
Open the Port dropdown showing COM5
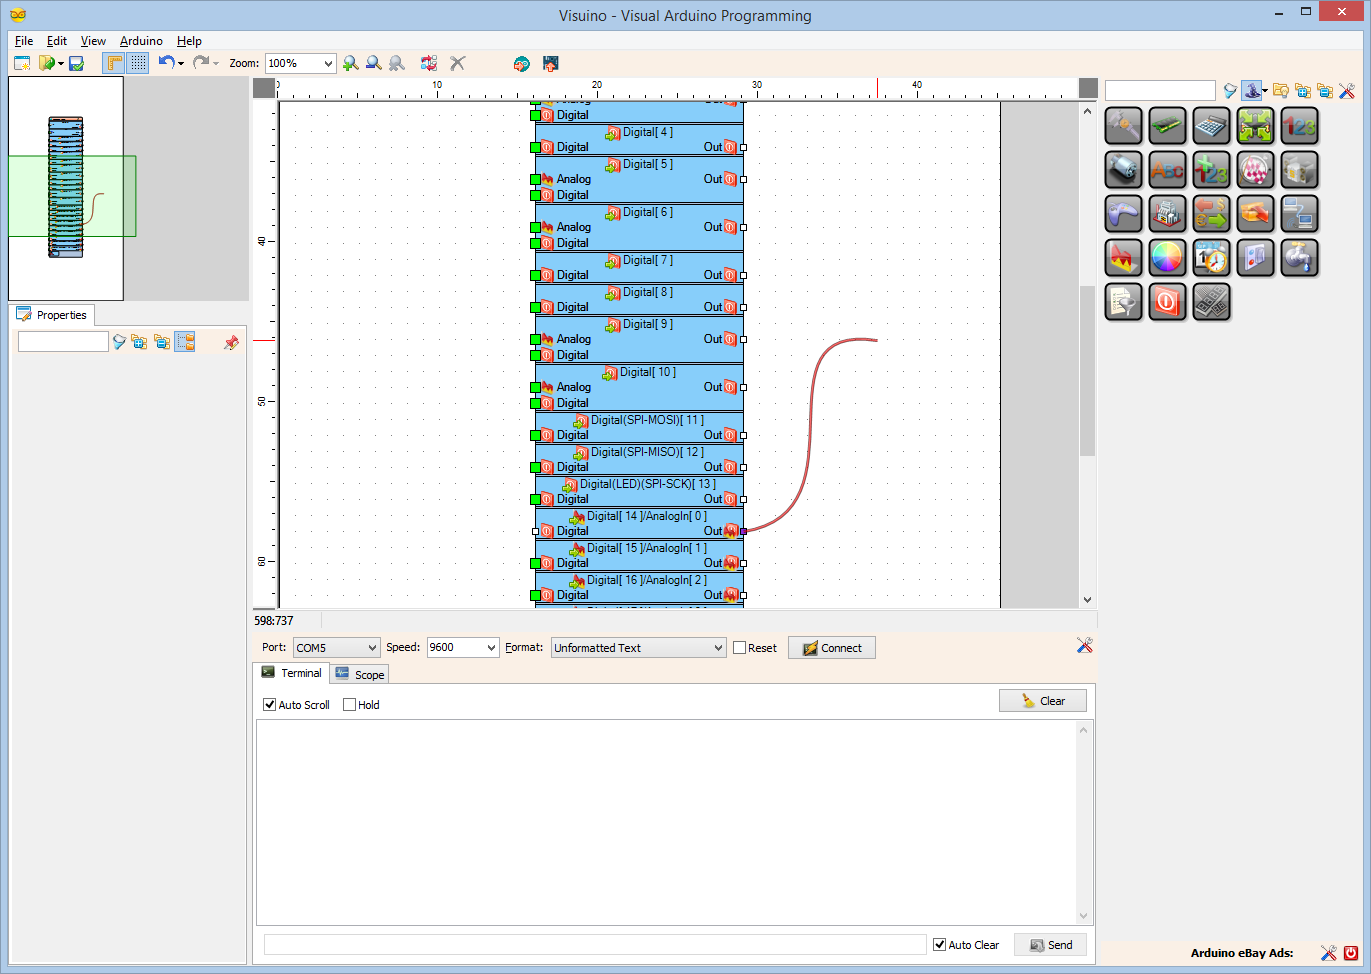(336, 647)
